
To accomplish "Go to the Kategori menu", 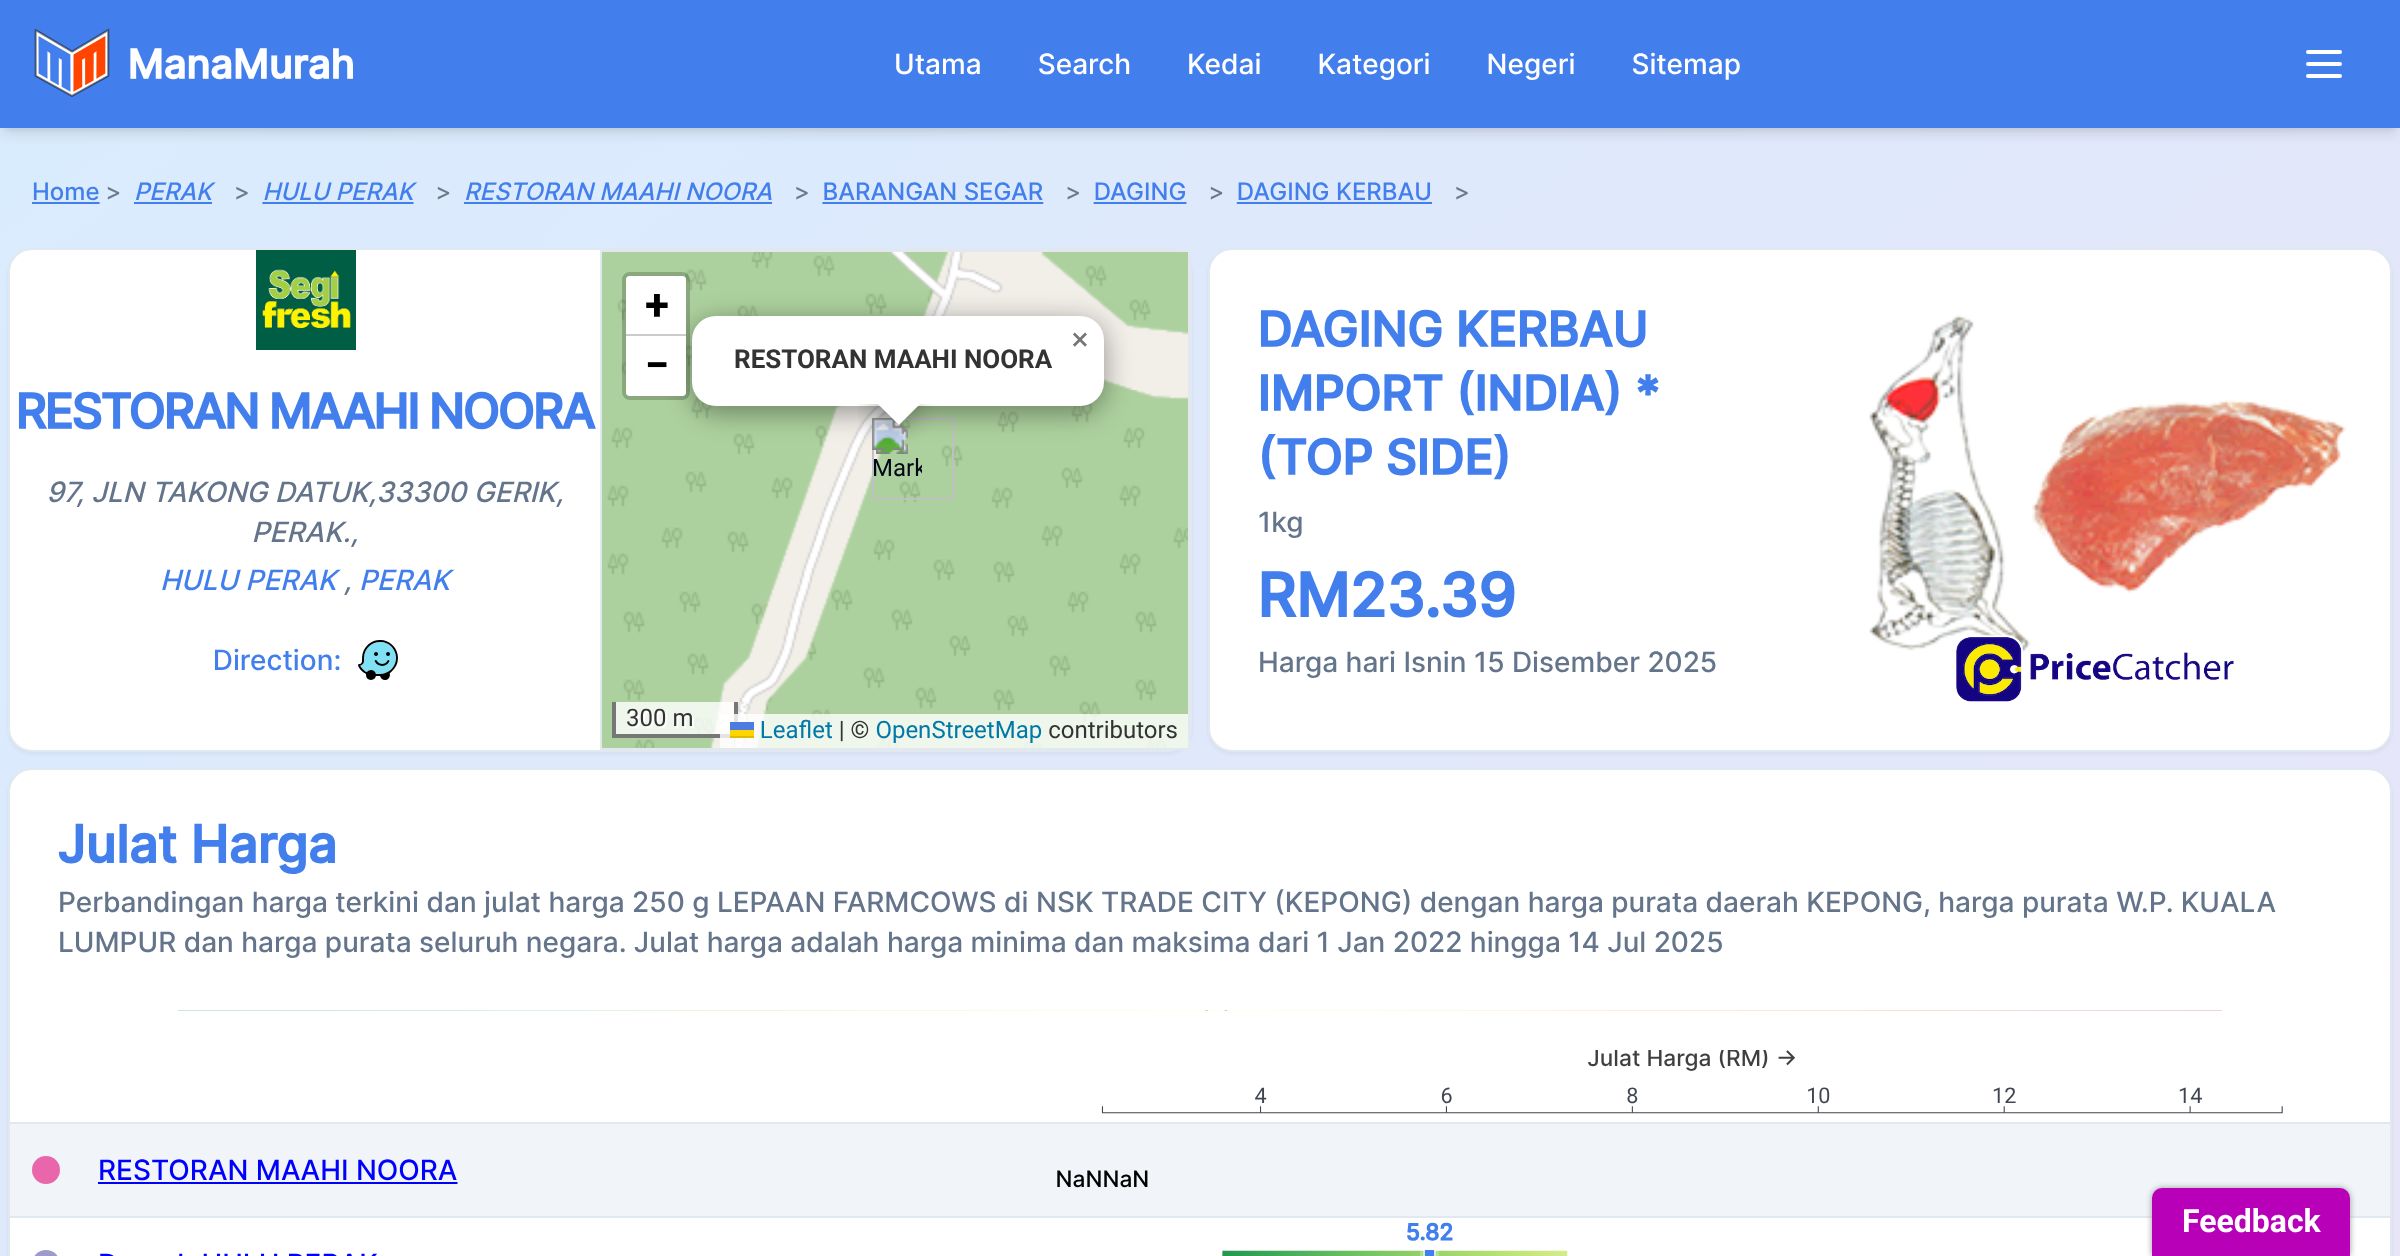I will [1373, 64].
